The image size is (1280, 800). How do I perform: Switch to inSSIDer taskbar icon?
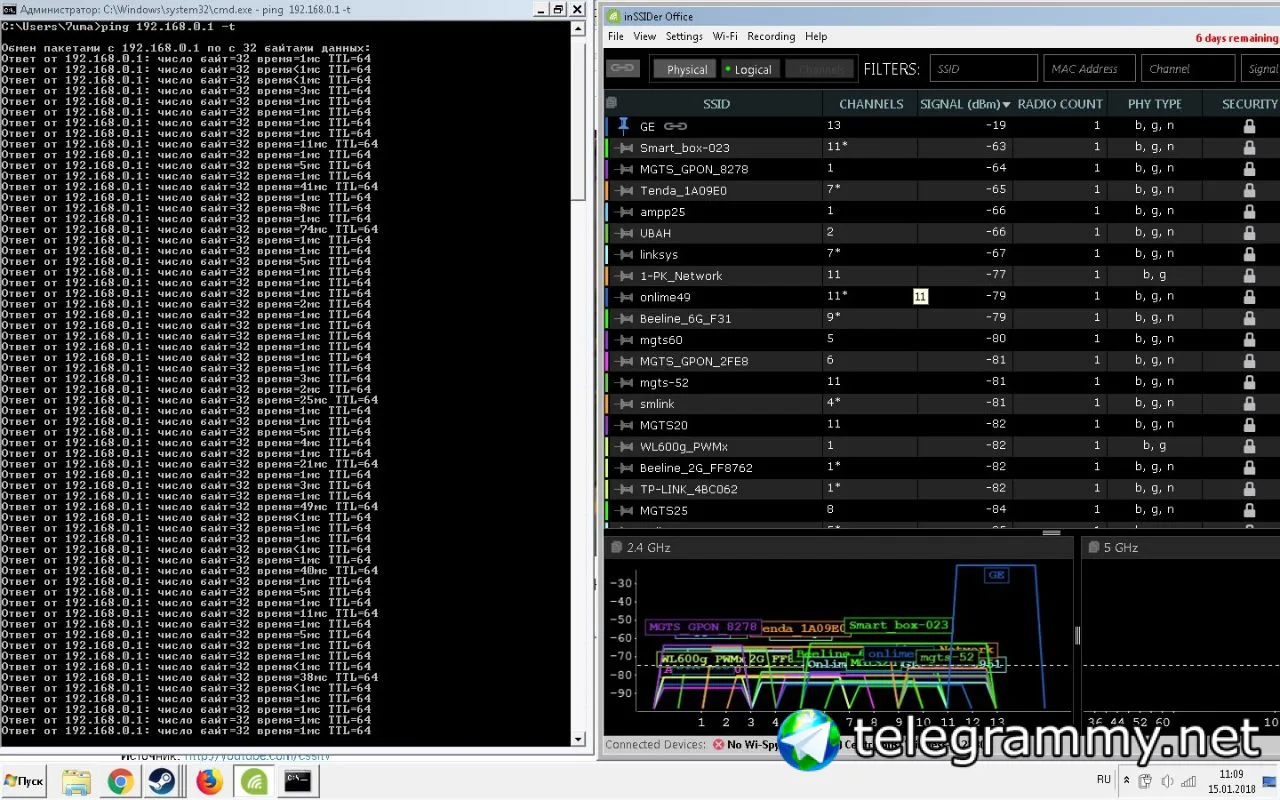254,781
